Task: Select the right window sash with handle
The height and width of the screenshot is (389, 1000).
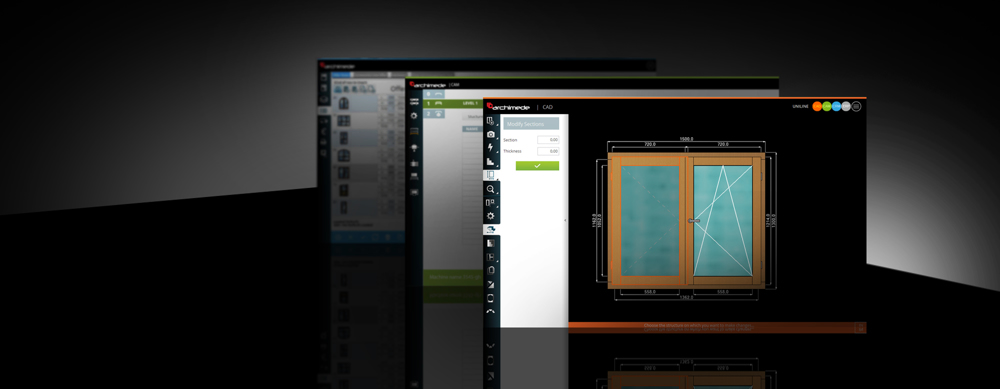Action: [723, 221]
